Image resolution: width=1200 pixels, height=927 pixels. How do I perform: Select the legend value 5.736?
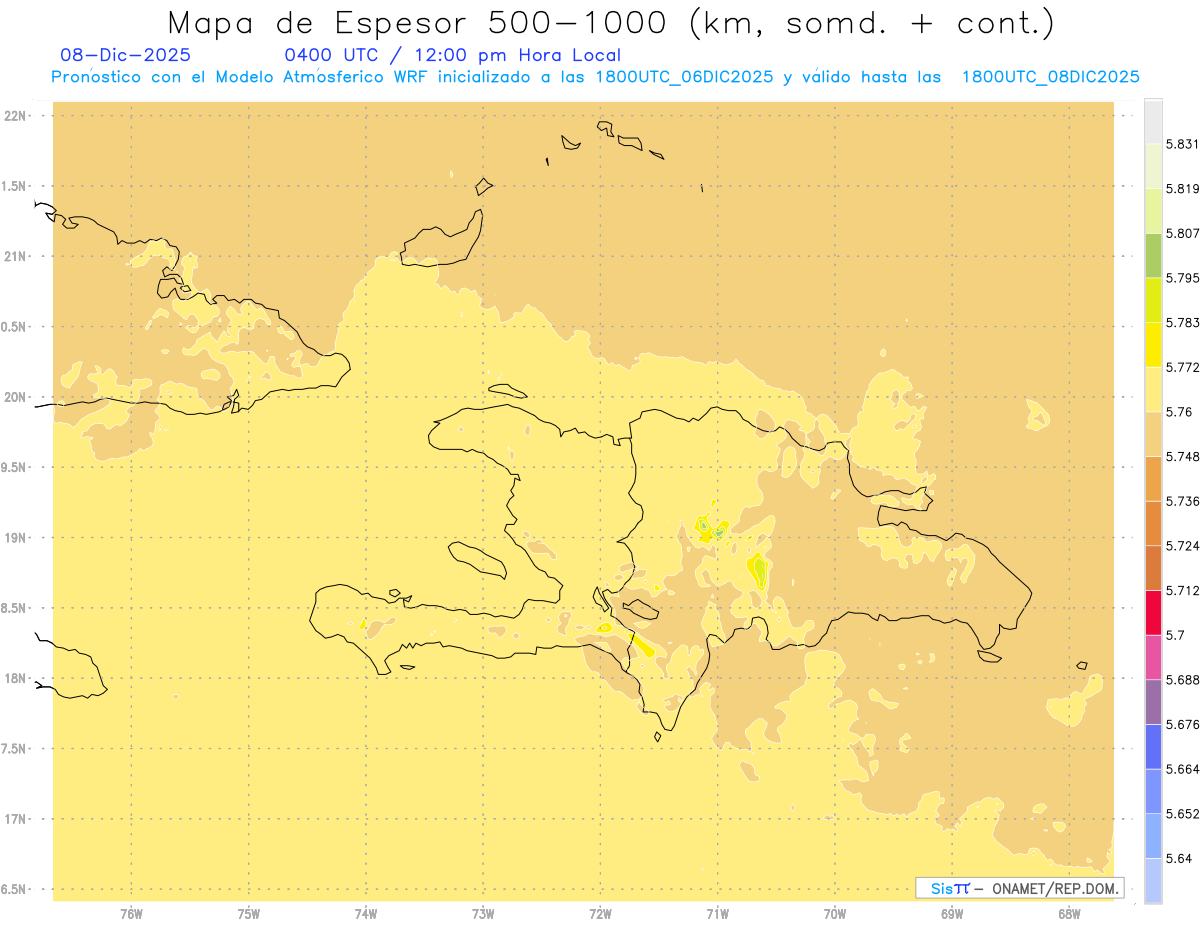1183,501
